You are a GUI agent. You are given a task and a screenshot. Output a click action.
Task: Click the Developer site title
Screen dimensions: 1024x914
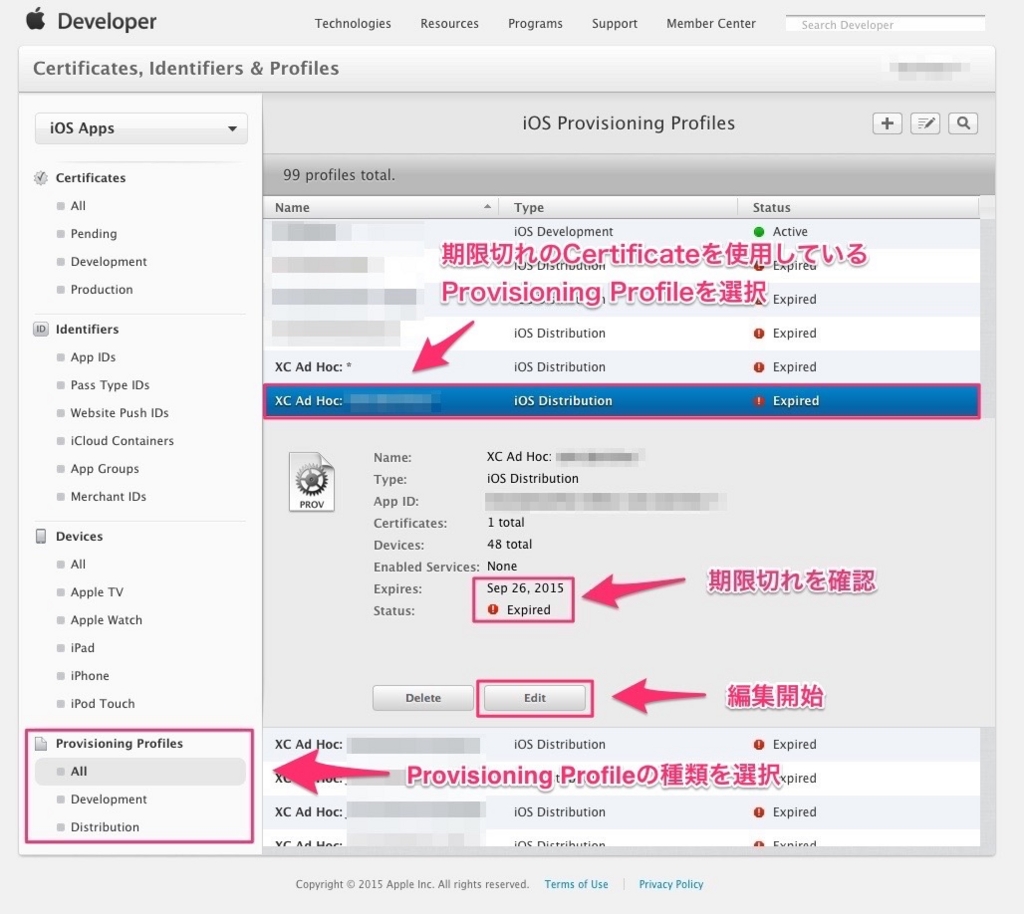(106, 21)
